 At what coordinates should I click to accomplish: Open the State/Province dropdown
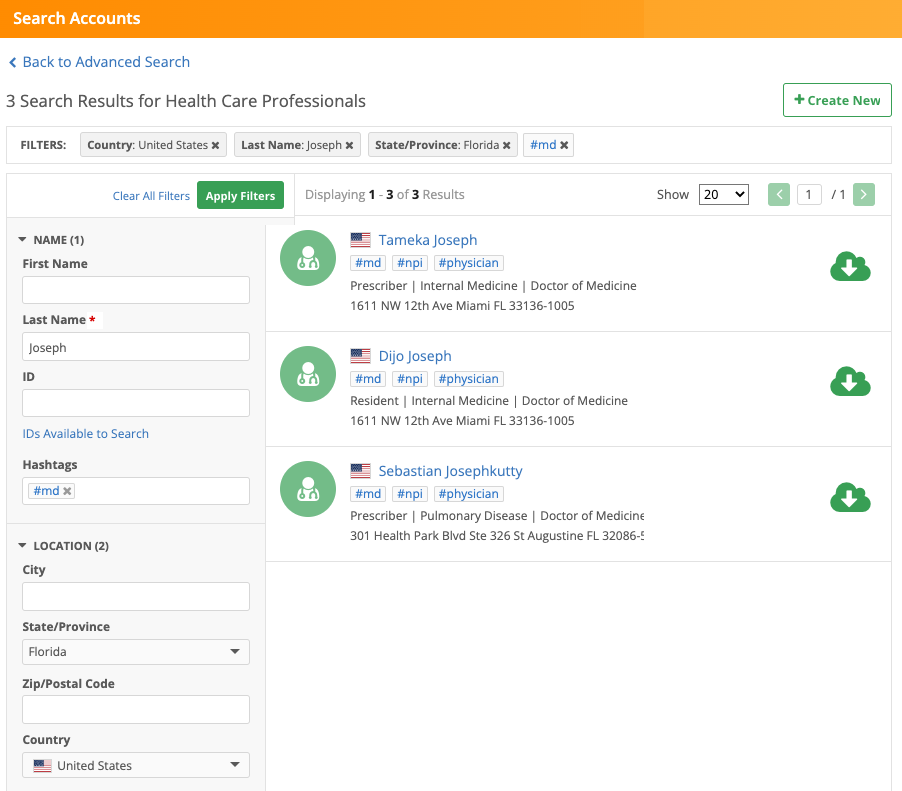click(136, 652)
